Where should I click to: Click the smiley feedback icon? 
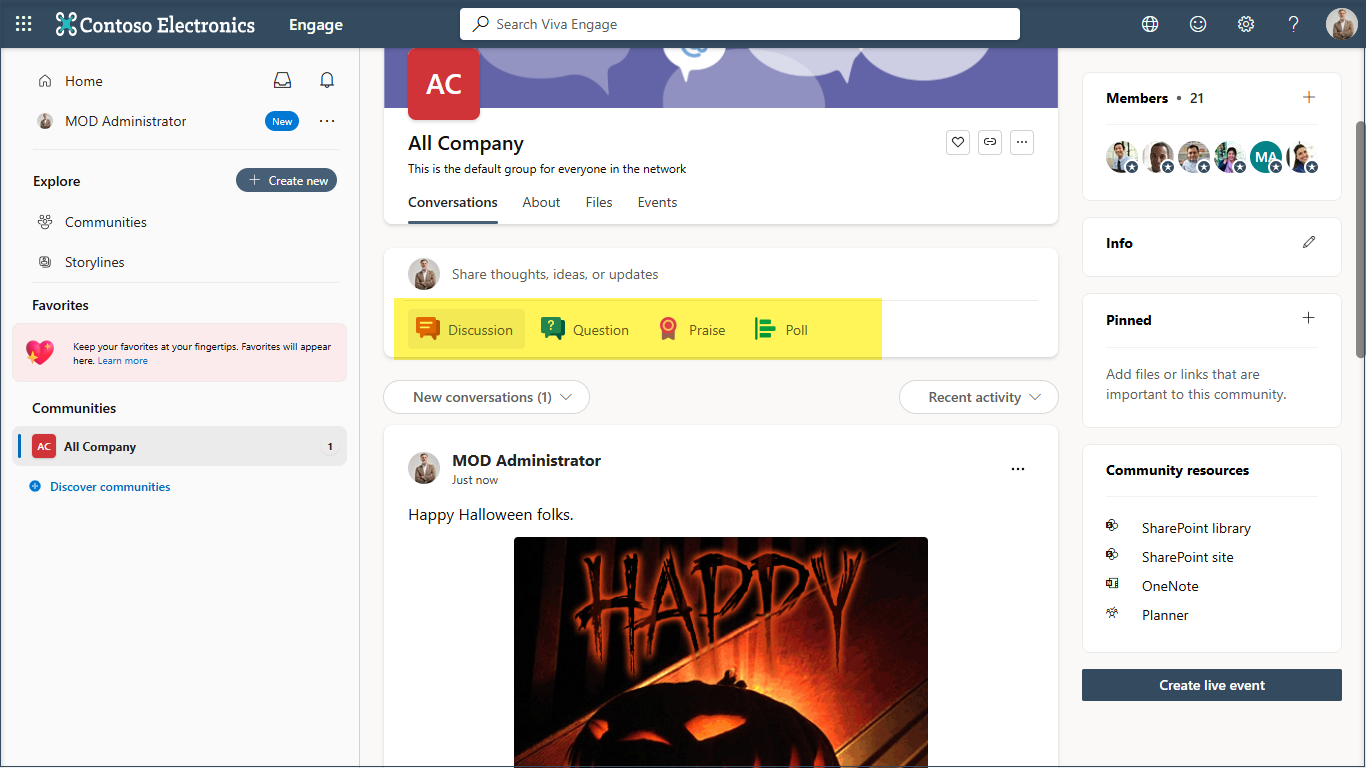(1198, 24)
